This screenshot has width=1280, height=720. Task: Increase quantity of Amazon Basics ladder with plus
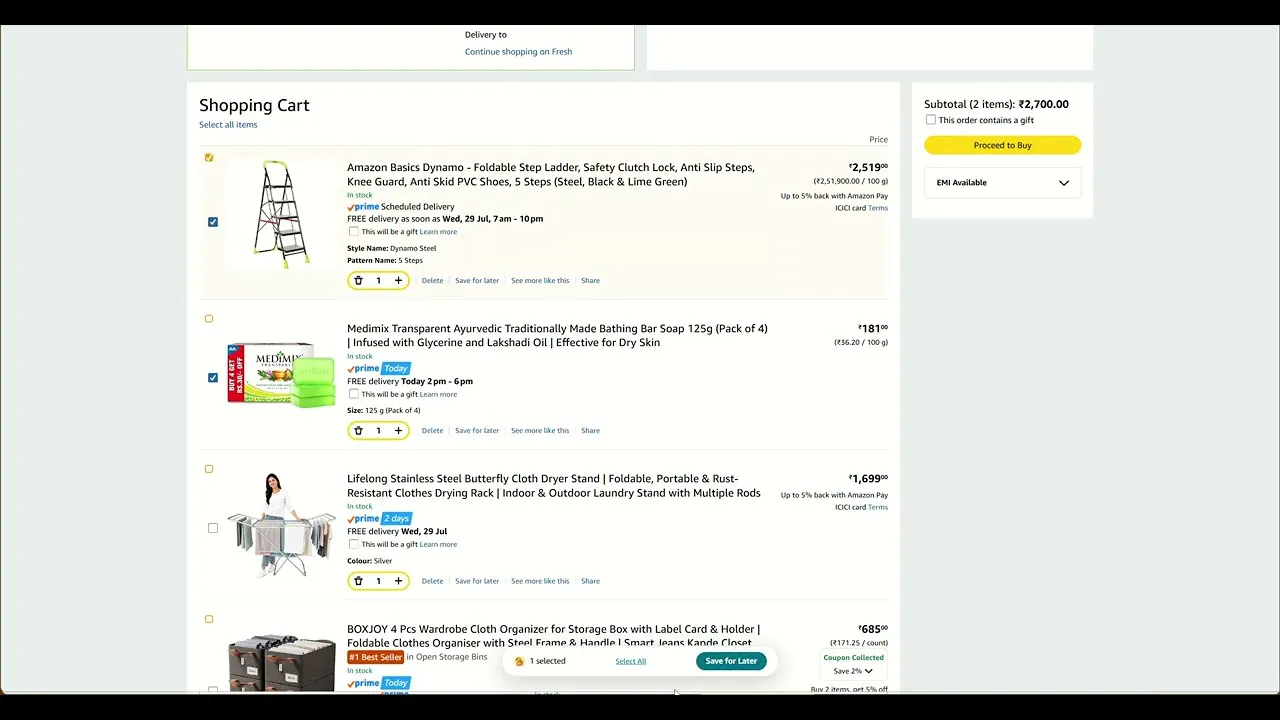click(398, 281)
